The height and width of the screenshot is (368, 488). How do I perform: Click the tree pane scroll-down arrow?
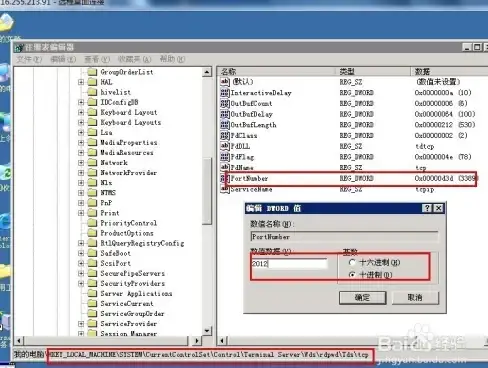click(207, 331)
